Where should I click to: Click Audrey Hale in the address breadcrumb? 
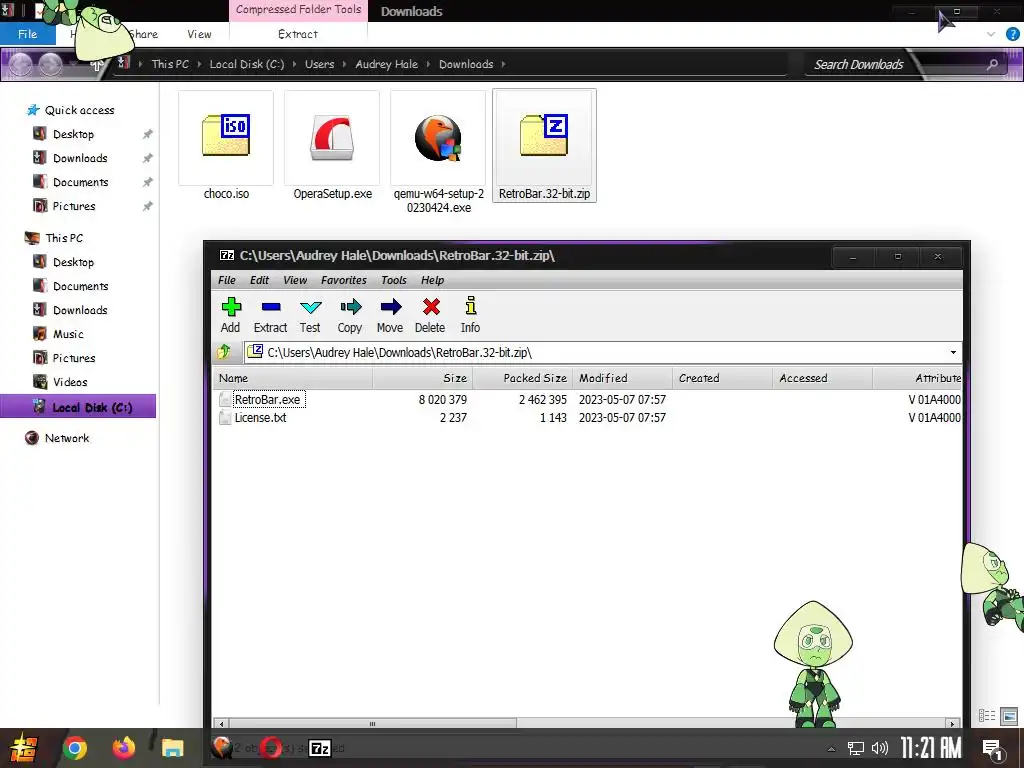click(x=386, y=64)
